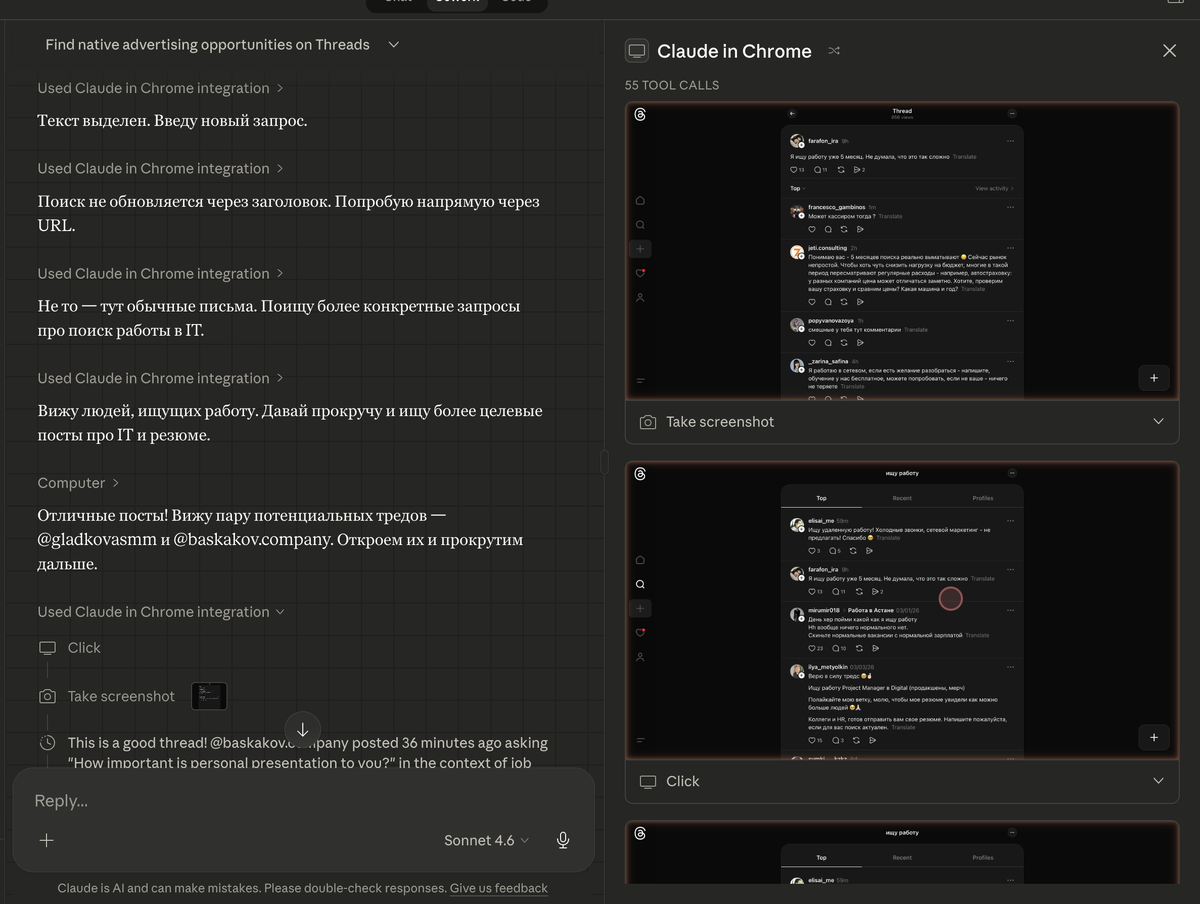Click the '55 TOOL CALLS' label
The height and width of the screenshot is (904, 1200).
click(672, 85)
